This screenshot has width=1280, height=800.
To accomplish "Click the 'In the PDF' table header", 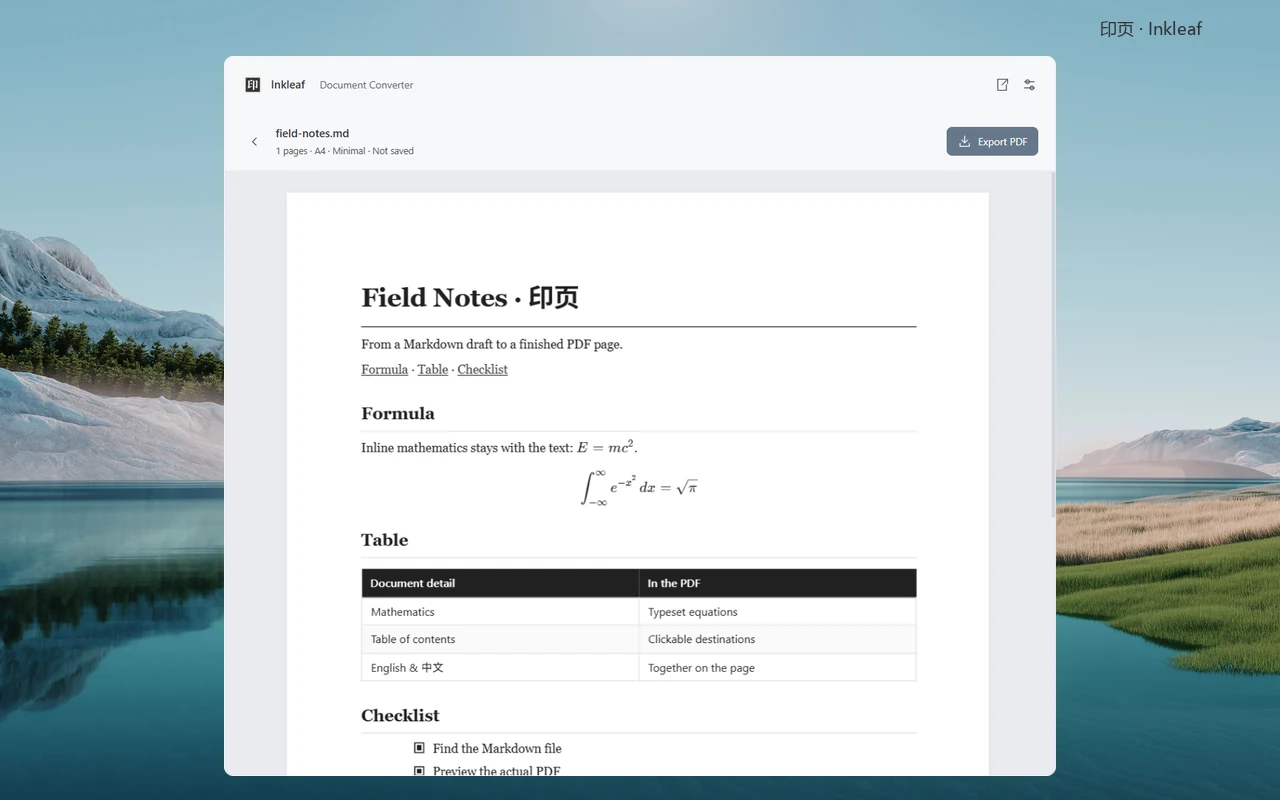I will pos(778,583).
